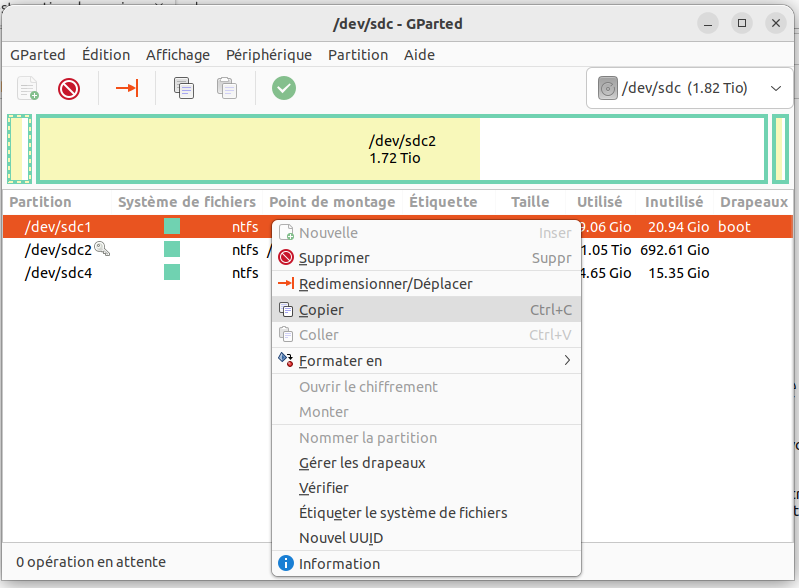Screen dimensions: 799x588
Task: Click the Taille column header
Action: coord(530,202)
